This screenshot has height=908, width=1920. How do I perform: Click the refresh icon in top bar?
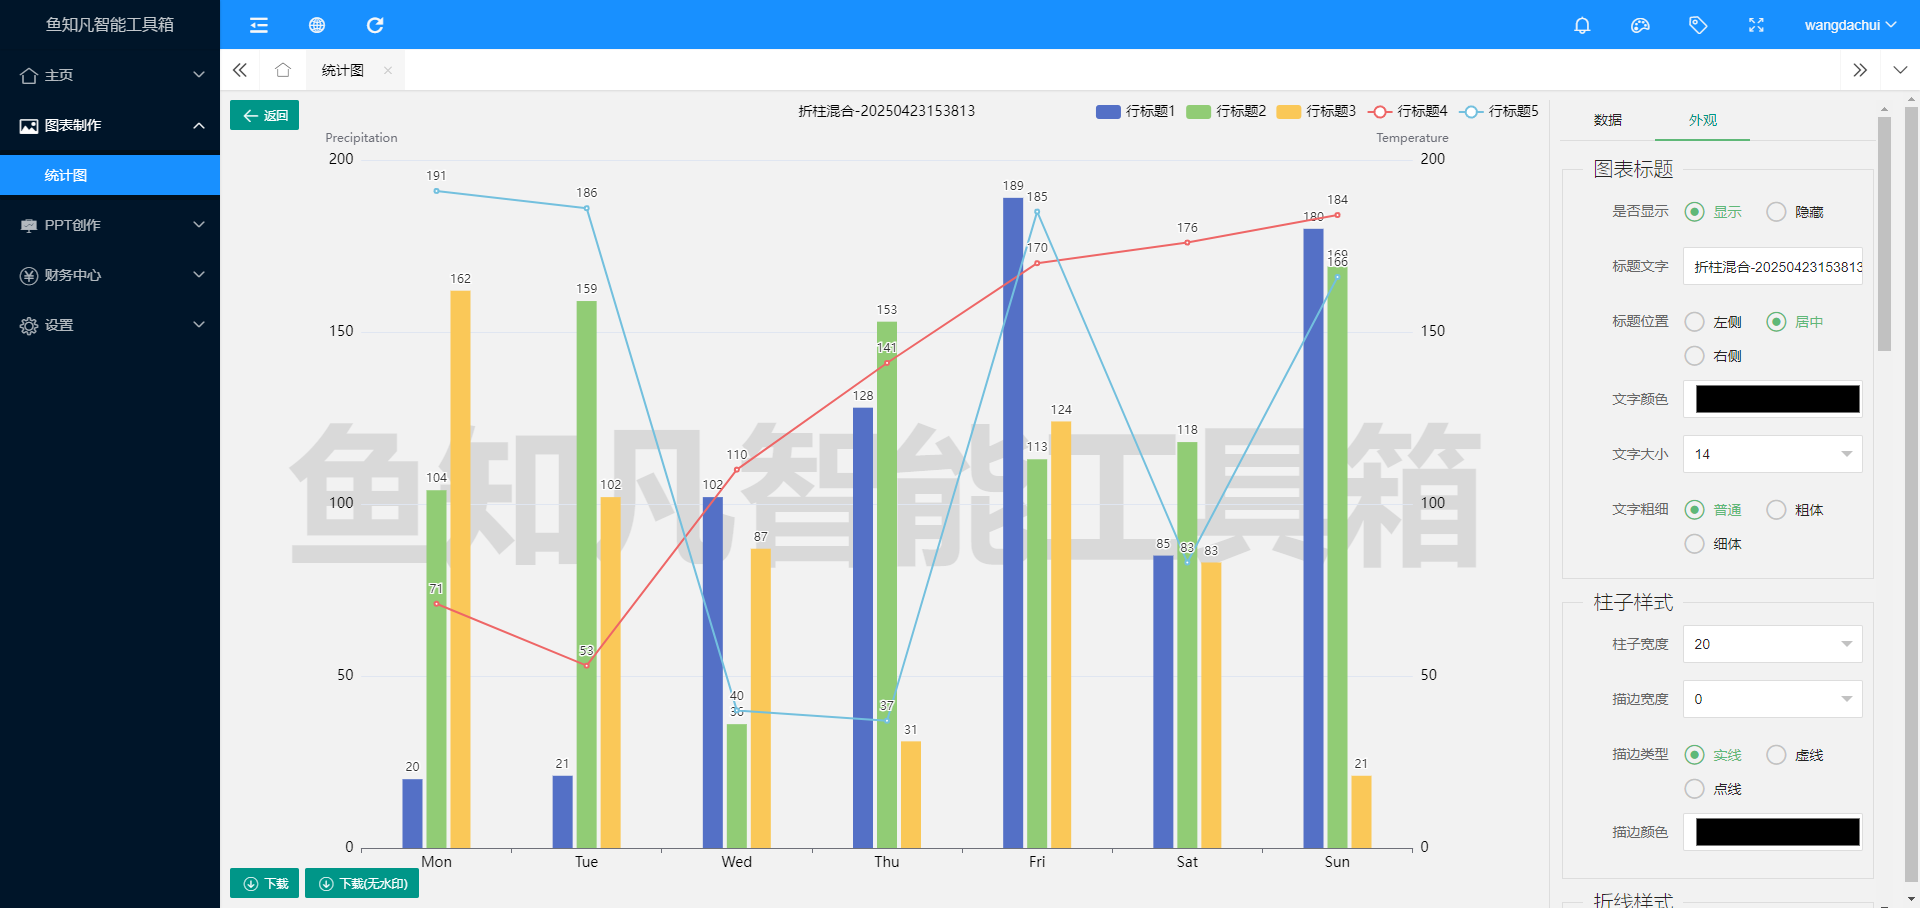point(375,25)
